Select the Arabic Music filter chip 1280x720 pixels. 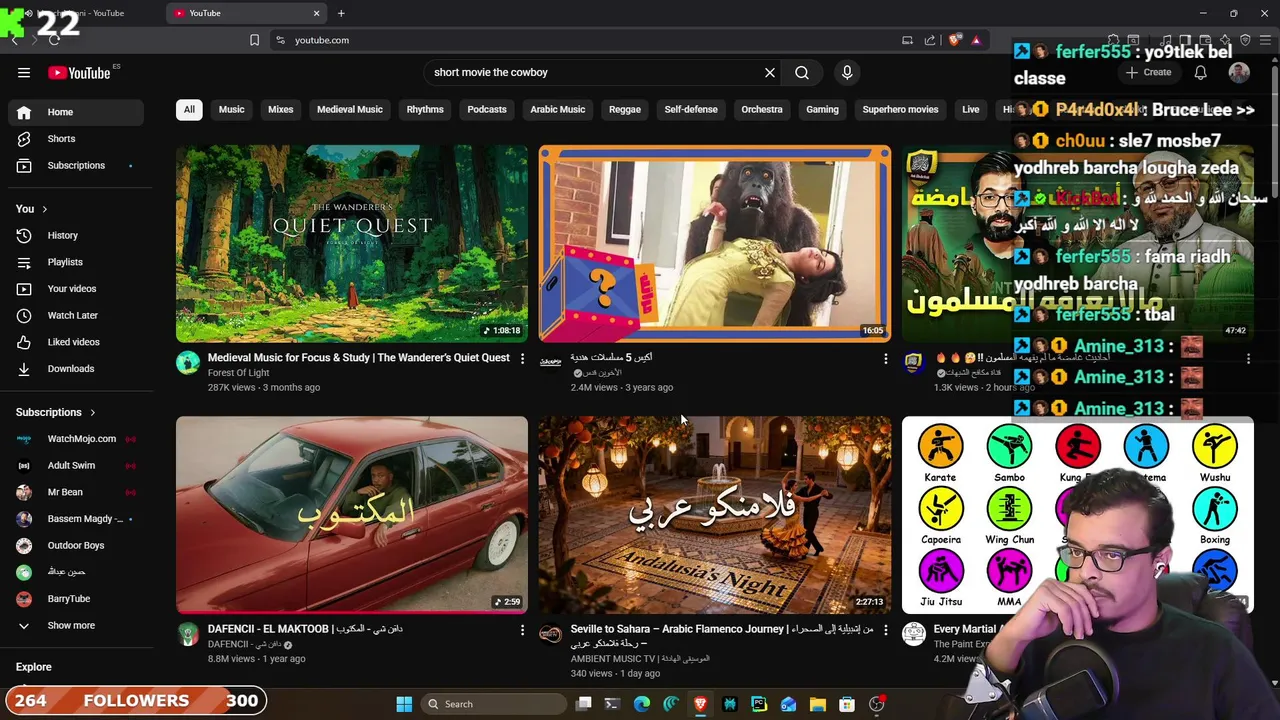(x=558, y=109)
